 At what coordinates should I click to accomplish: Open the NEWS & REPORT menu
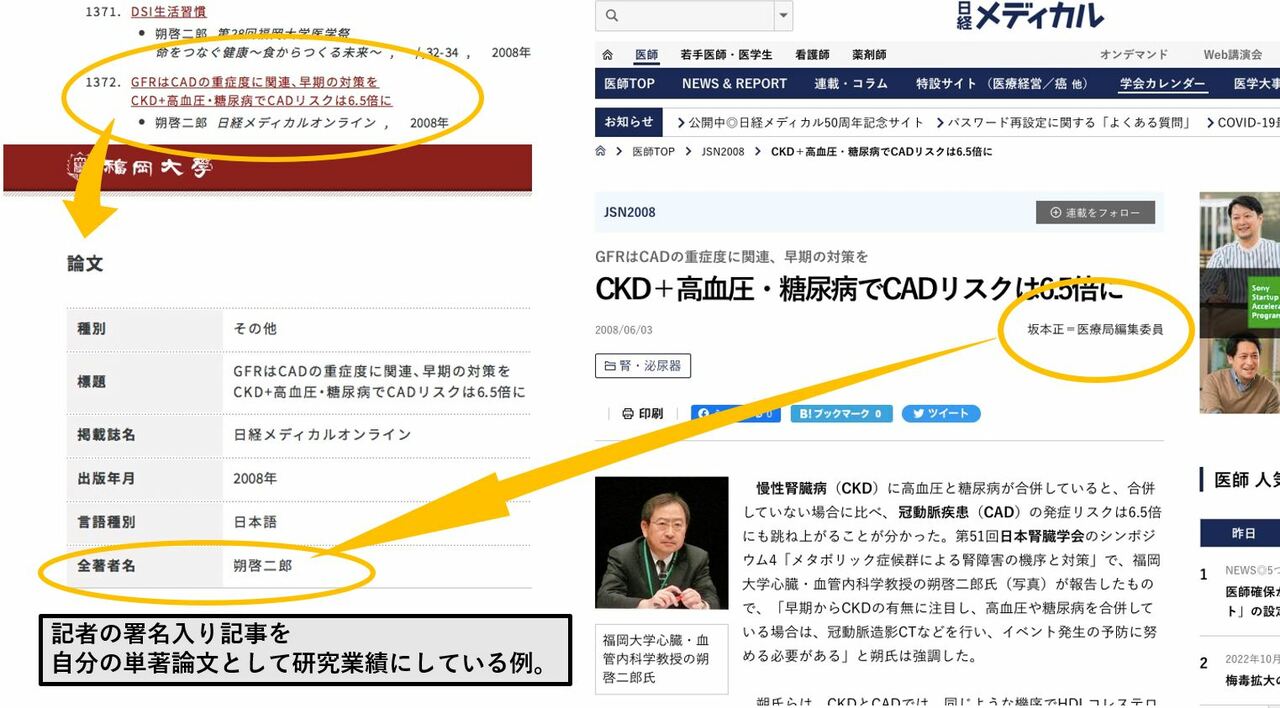[x=735, y=84]
